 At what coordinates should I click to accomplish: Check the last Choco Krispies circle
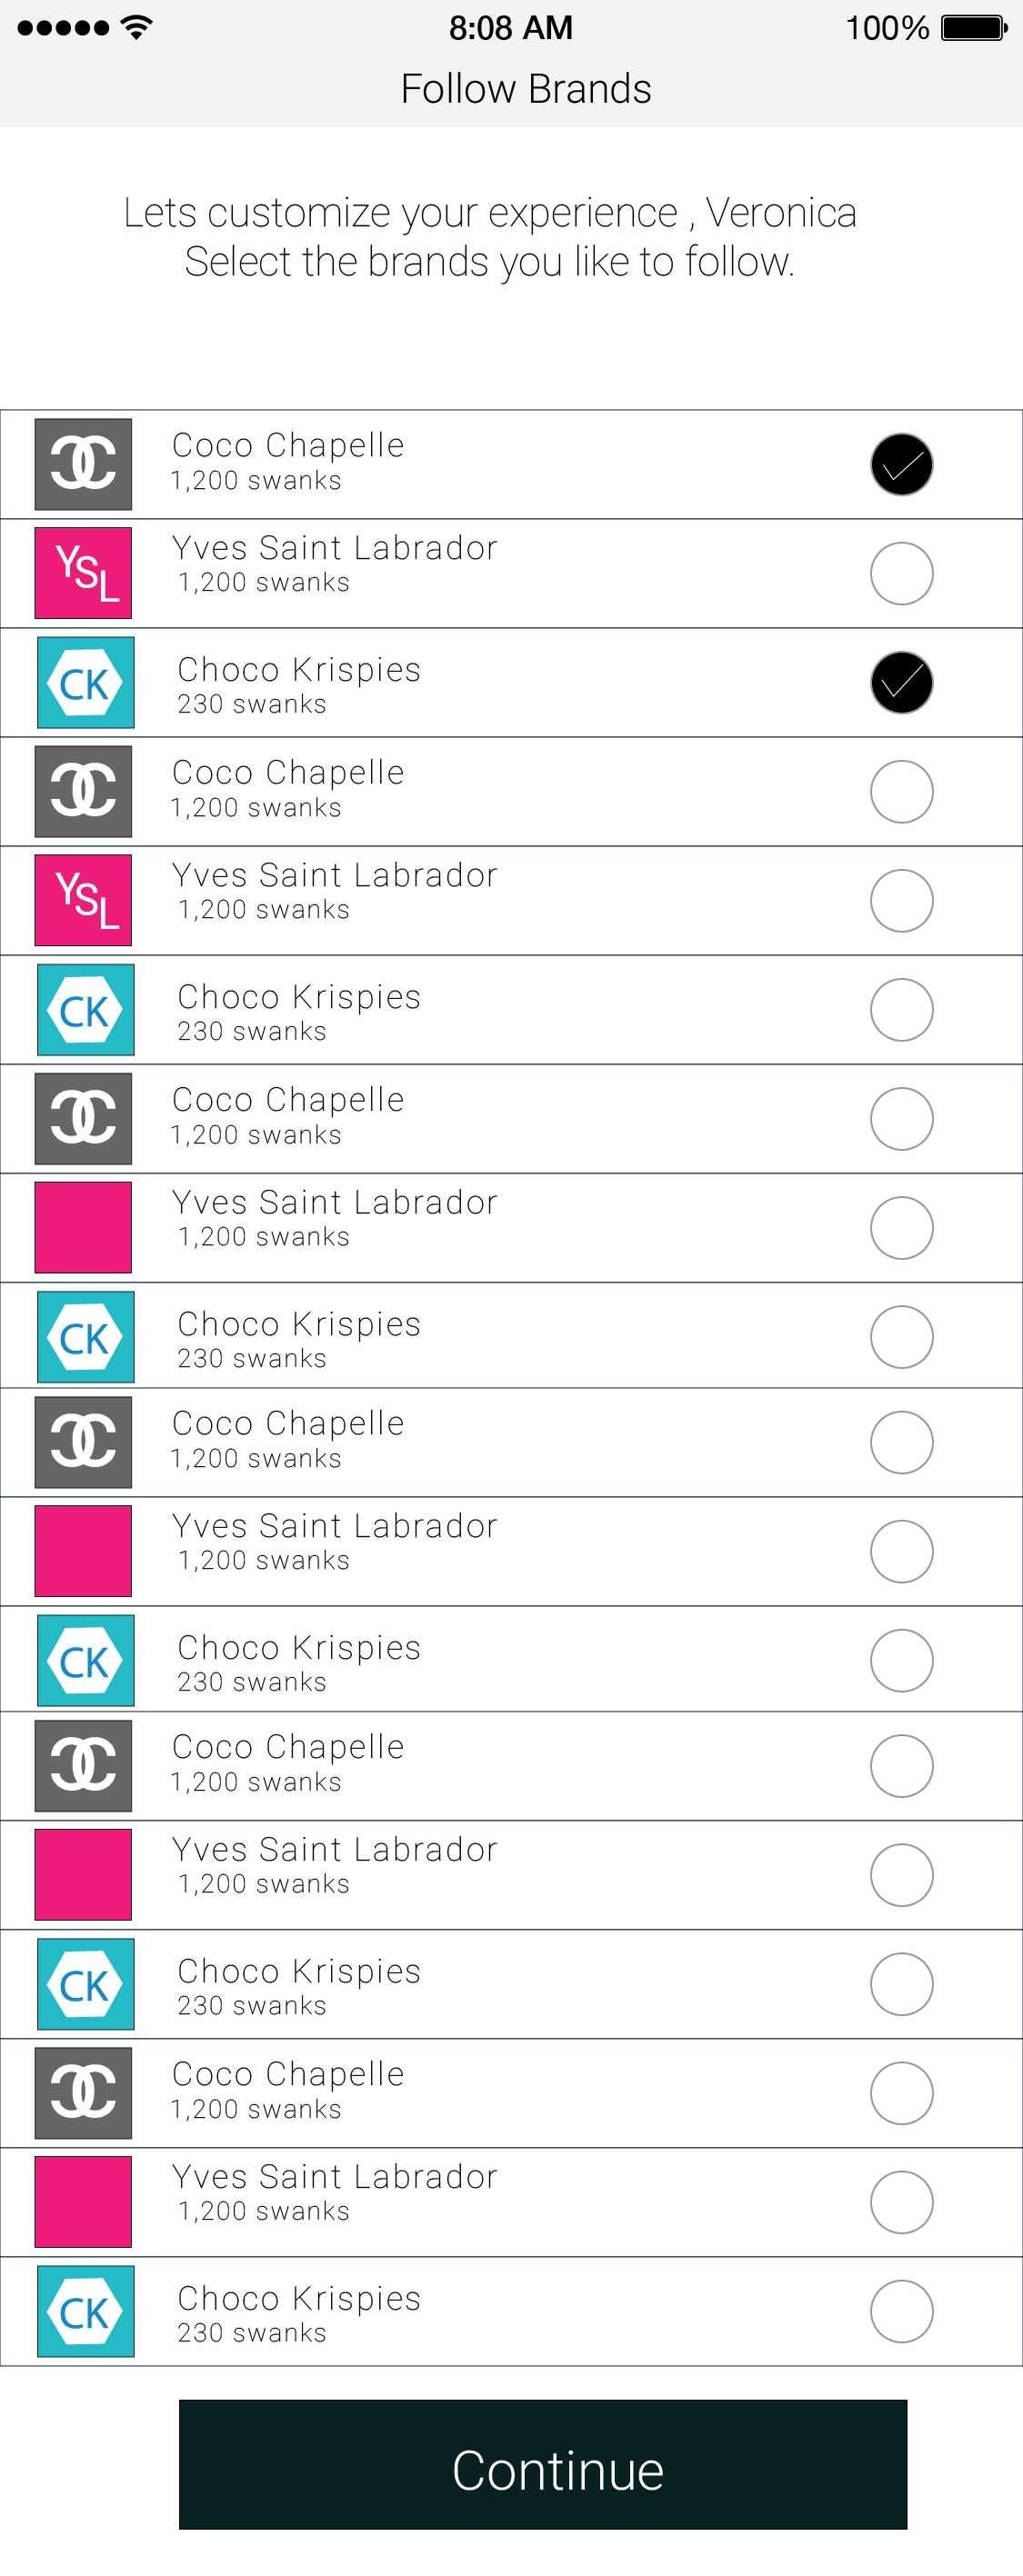pyautogui.click(x=901, y=2311)
